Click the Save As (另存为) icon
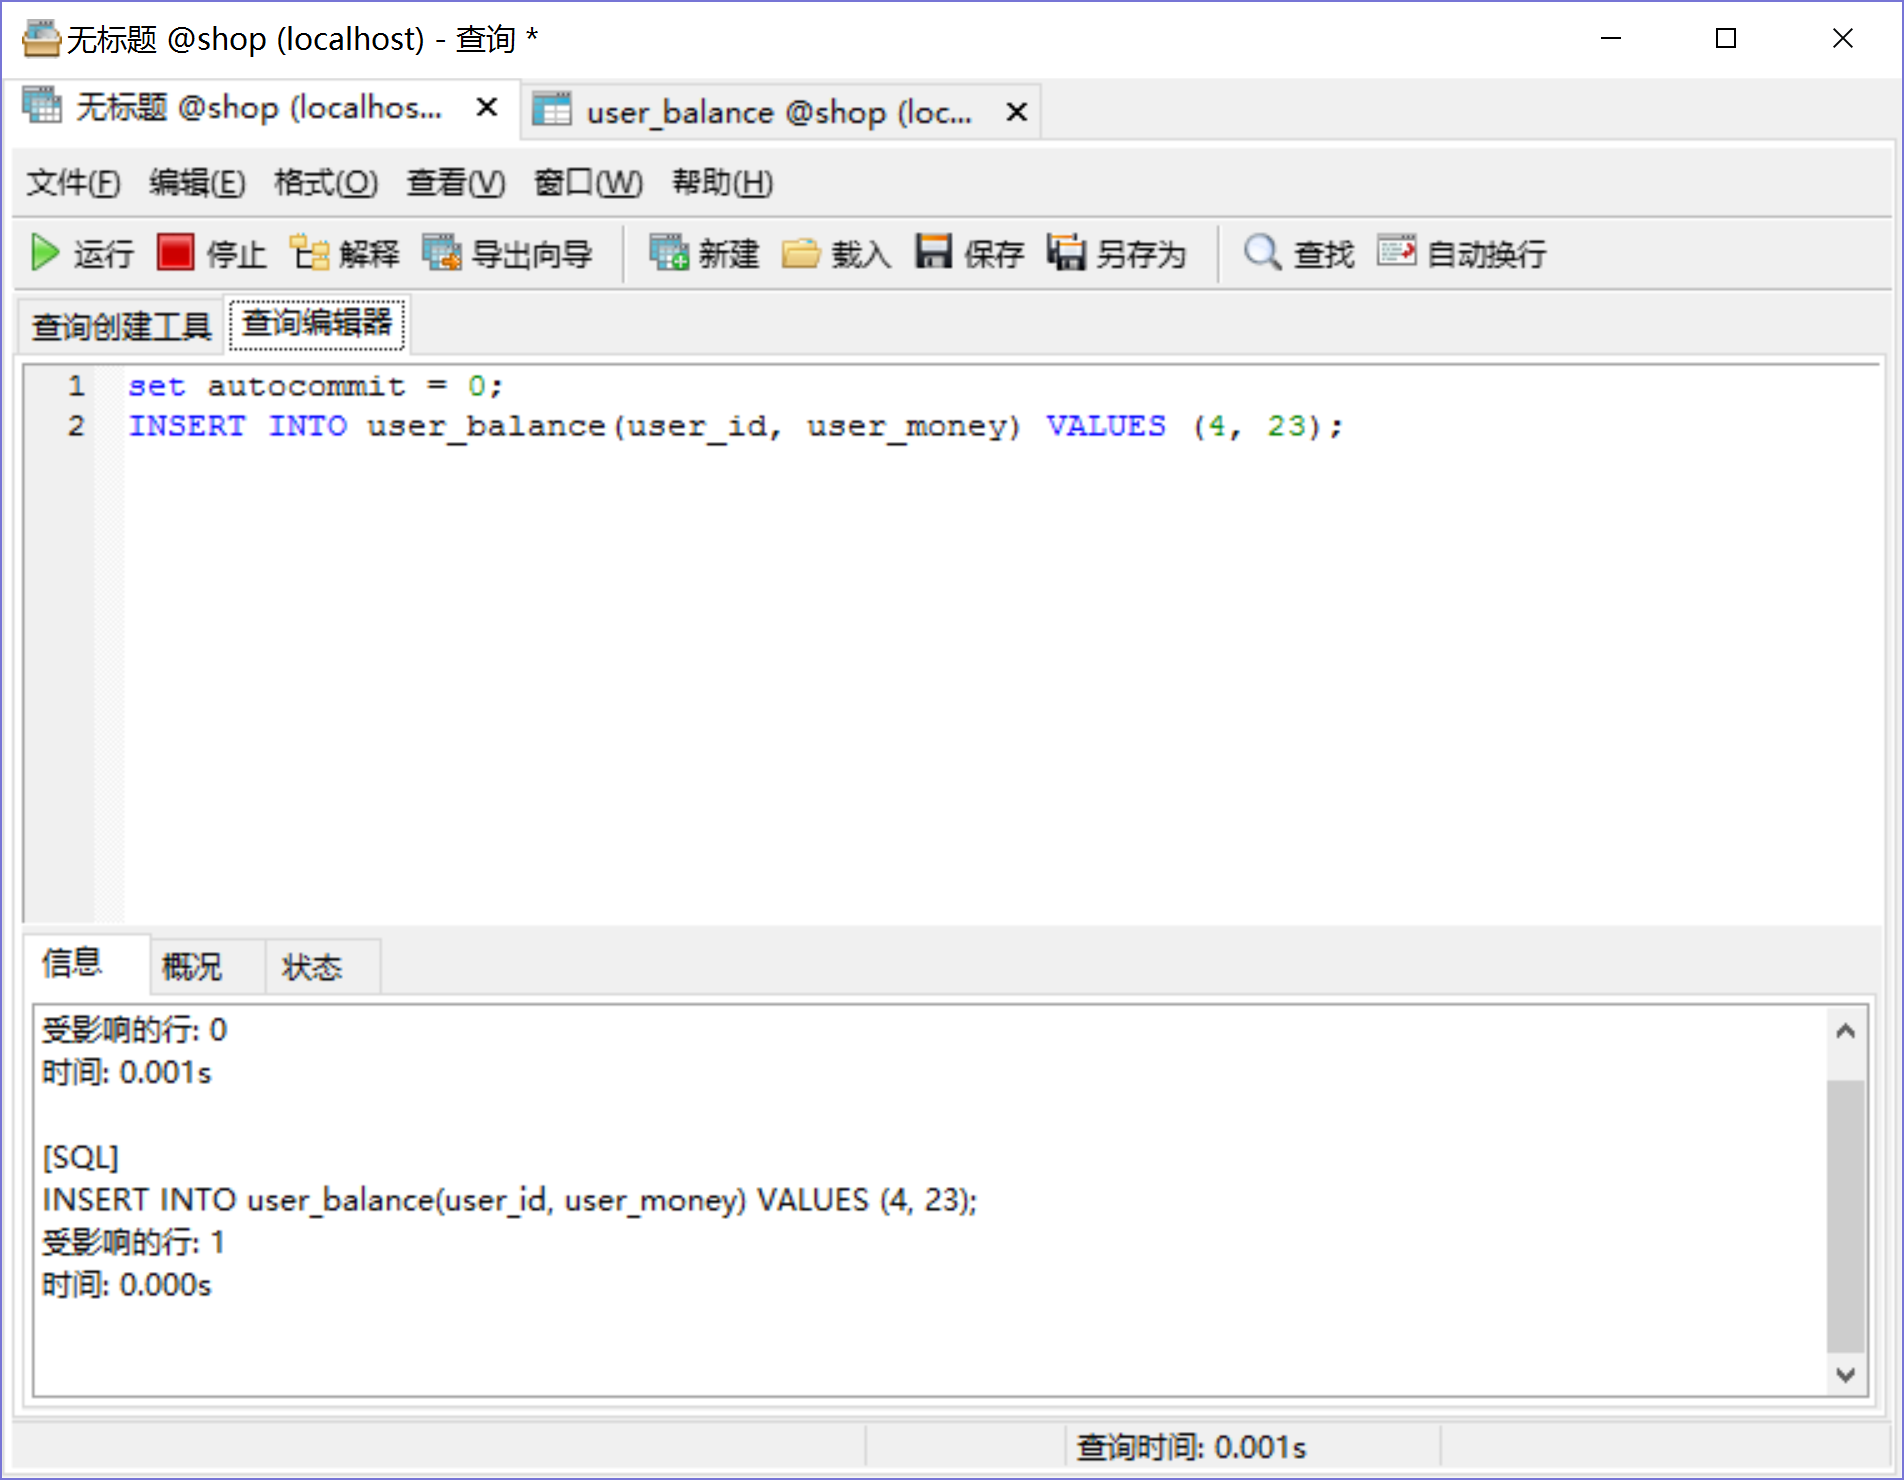The image size is (1904, 1480). (x=1066, y=252)
